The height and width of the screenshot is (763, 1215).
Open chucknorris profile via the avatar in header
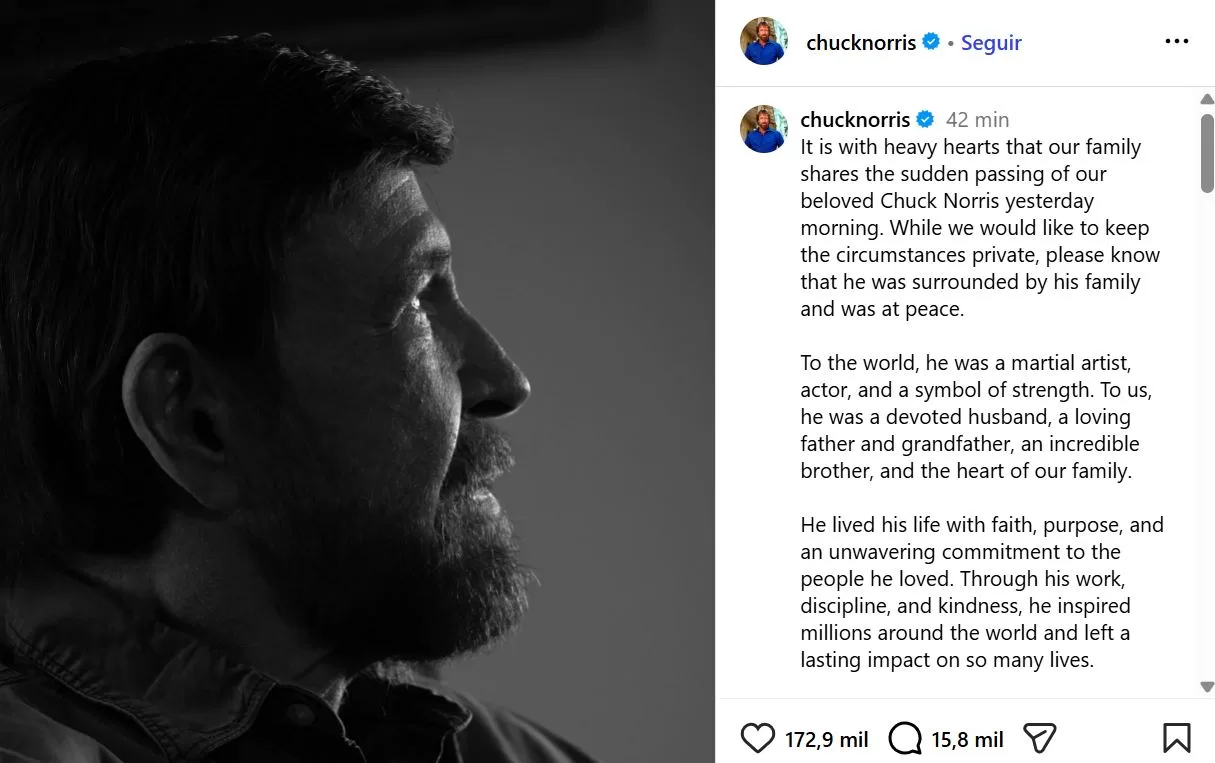point(763,42)
